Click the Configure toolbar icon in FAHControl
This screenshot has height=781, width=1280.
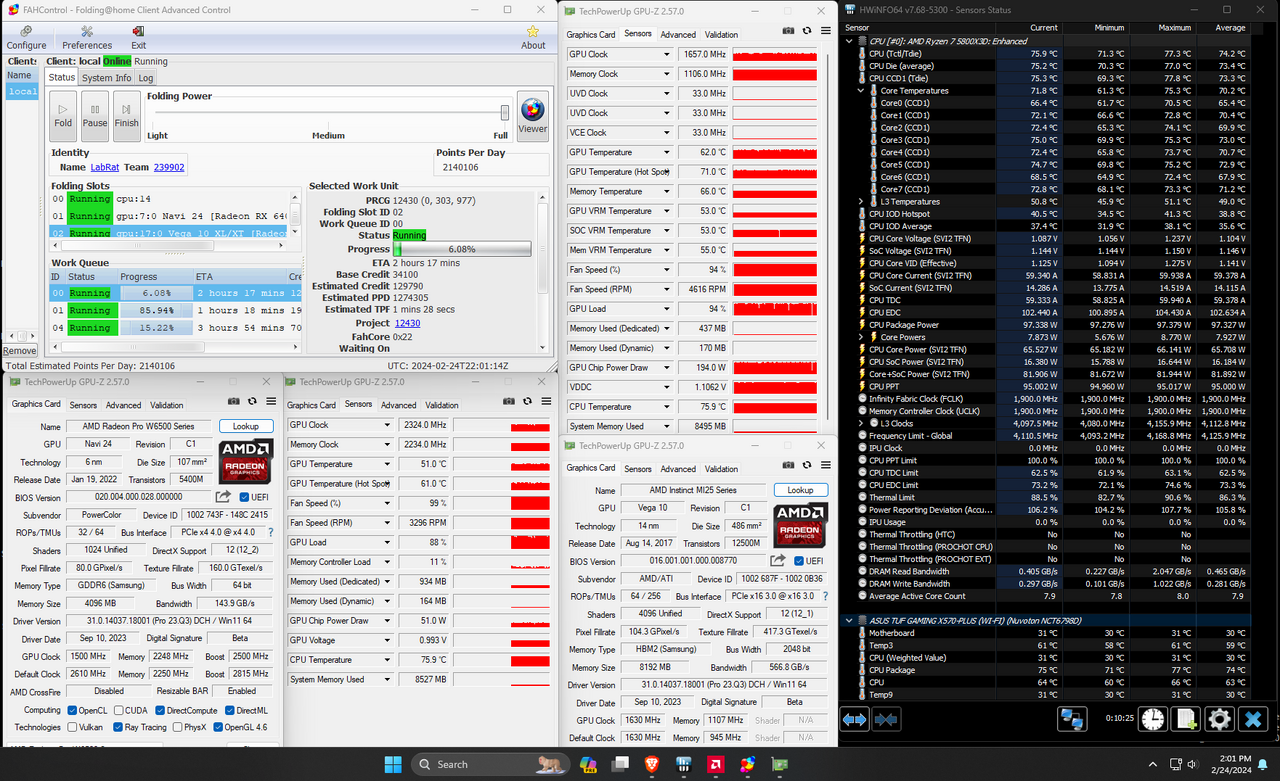point(26,37)
